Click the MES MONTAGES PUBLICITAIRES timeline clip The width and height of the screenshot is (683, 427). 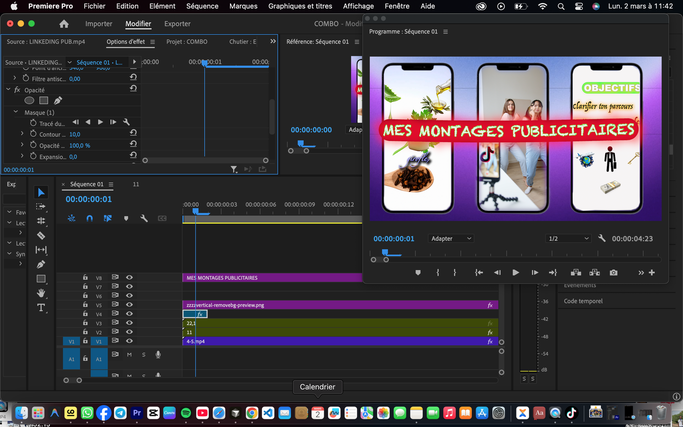pos(270,278)
